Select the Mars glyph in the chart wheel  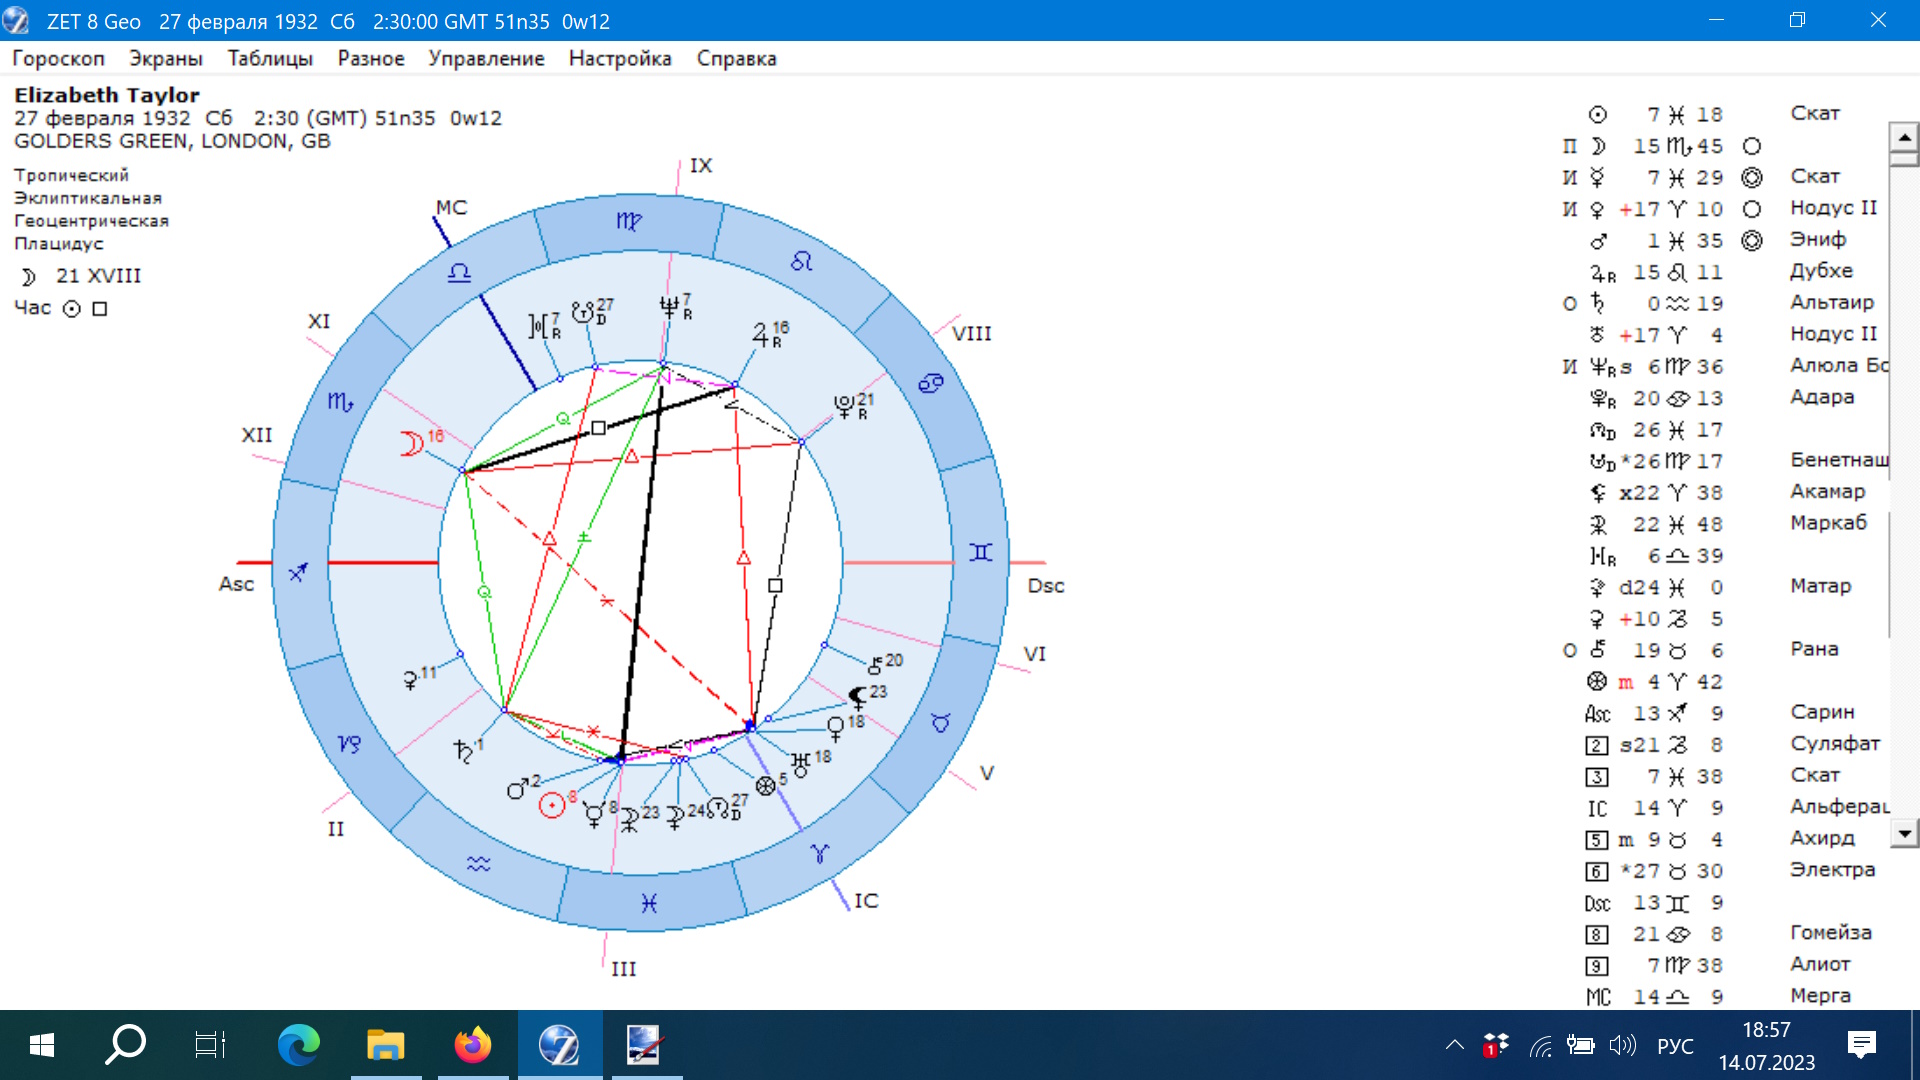[517, 790]
